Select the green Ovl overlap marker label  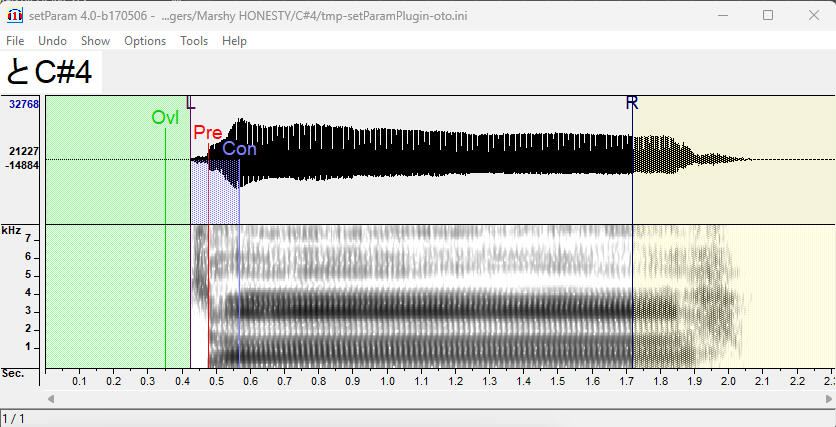(x=165, y=118)
